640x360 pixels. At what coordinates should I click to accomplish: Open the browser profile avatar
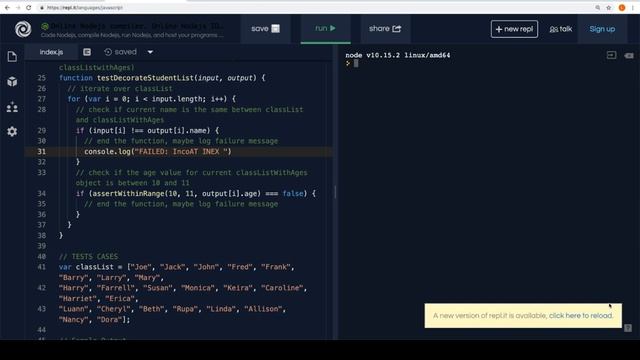(622, 7)
